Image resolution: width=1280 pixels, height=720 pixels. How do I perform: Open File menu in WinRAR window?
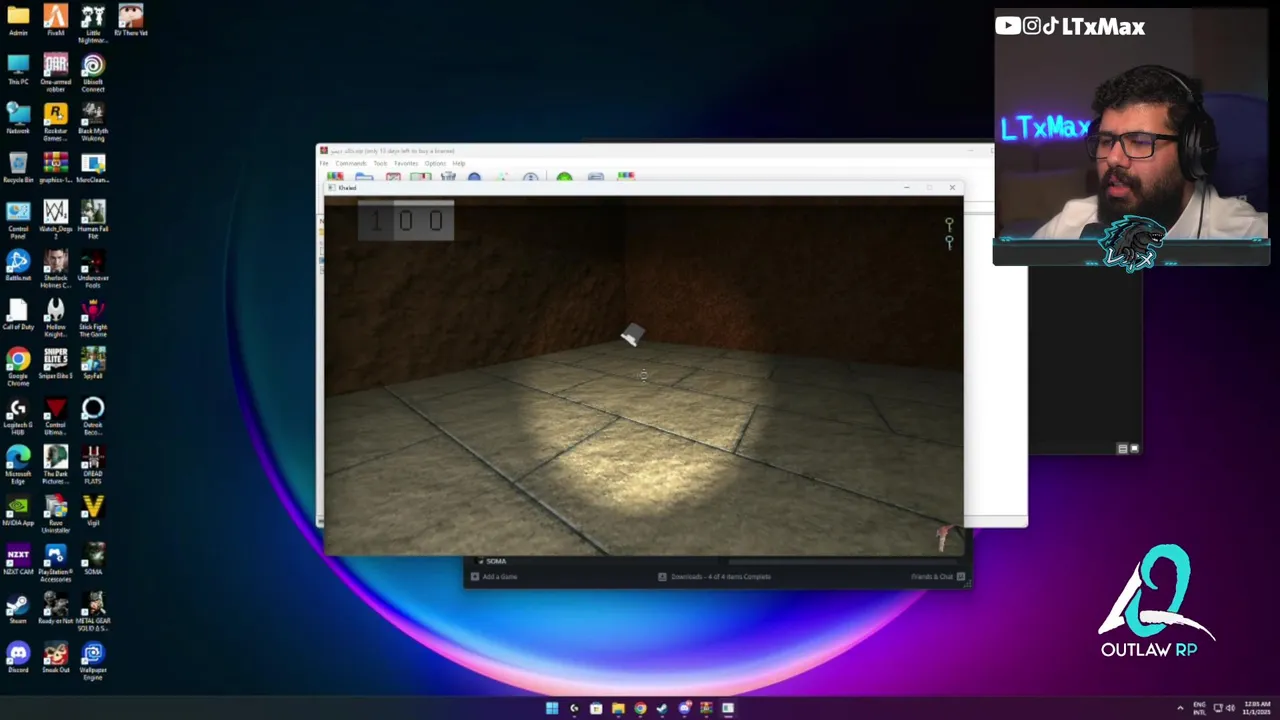(324, 163)
